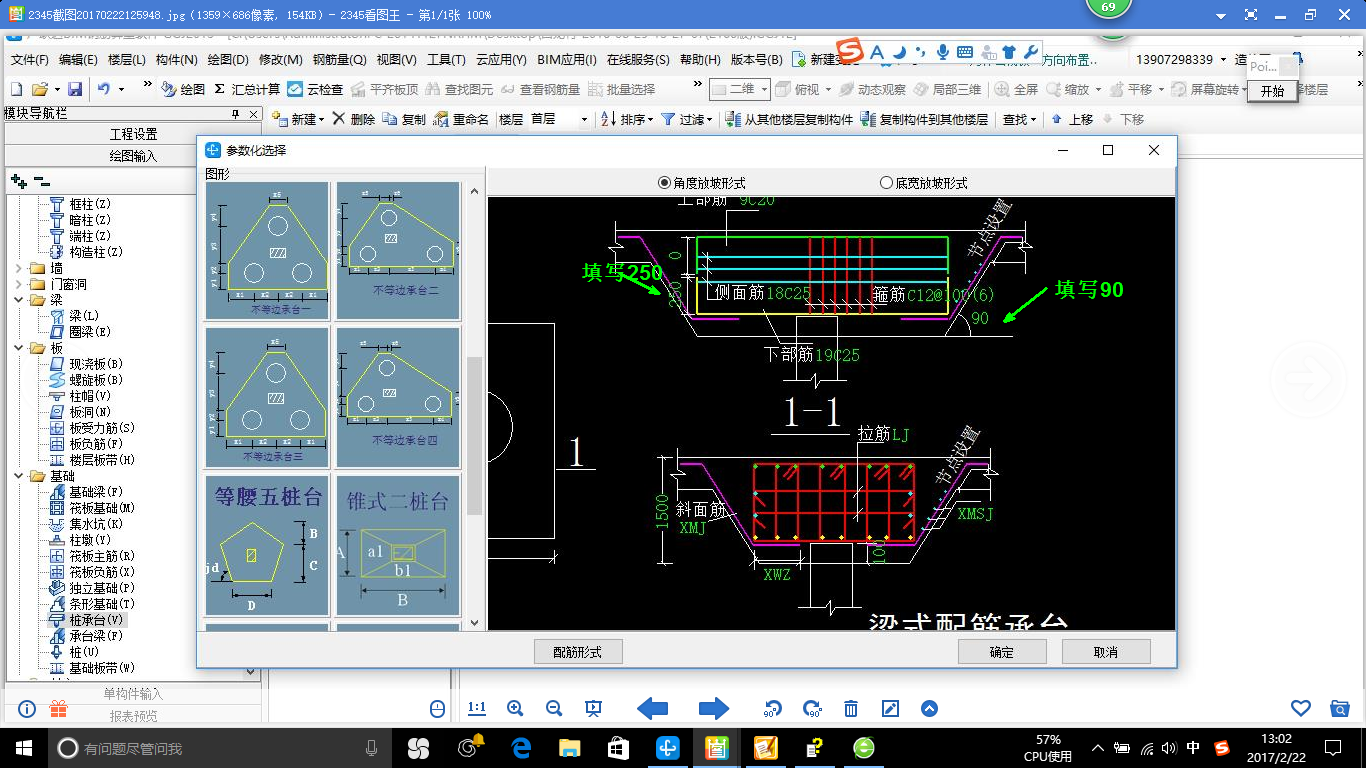Click the 取消 button in dialog
This screenshot has height=768, width=1366.
point(1106,652)
